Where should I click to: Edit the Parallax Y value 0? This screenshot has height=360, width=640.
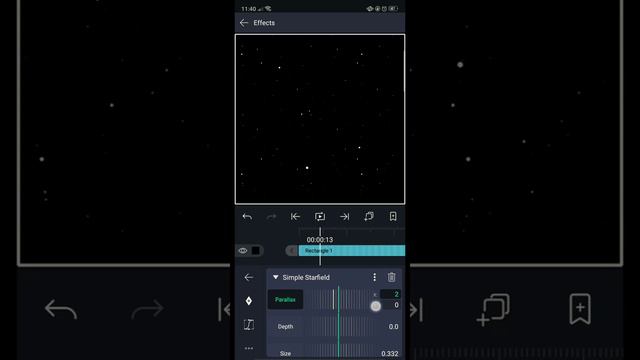point(391,305)
